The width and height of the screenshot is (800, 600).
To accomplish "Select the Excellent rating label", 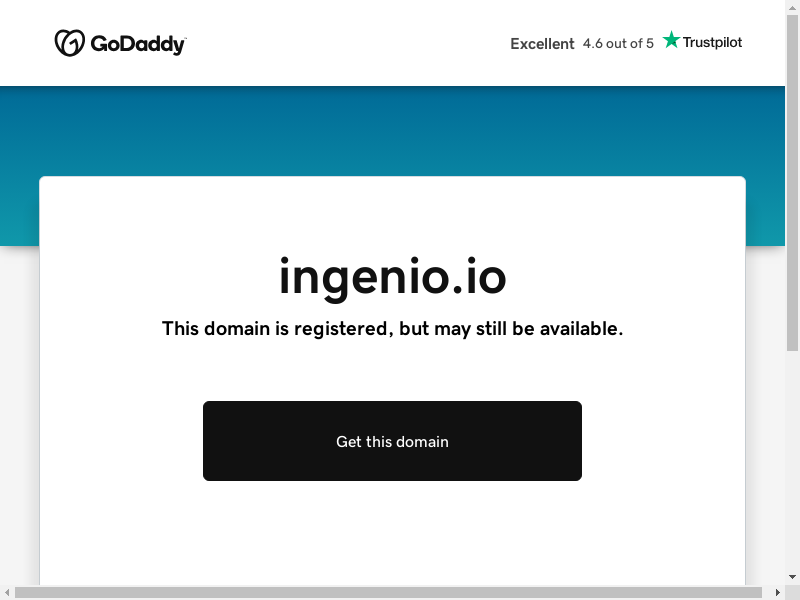I will 542,44.
